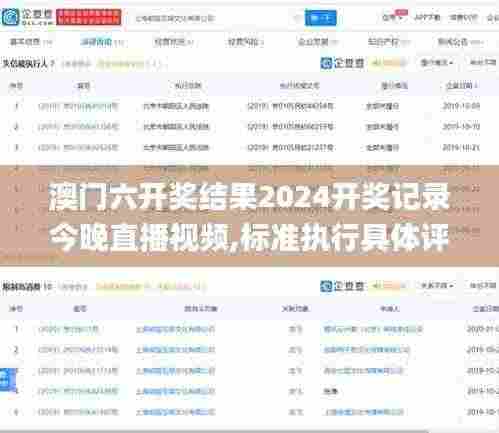Open the case number in 限制高消费 row 1
Viewport: 499px width, 433px height.
coord(68,330)
